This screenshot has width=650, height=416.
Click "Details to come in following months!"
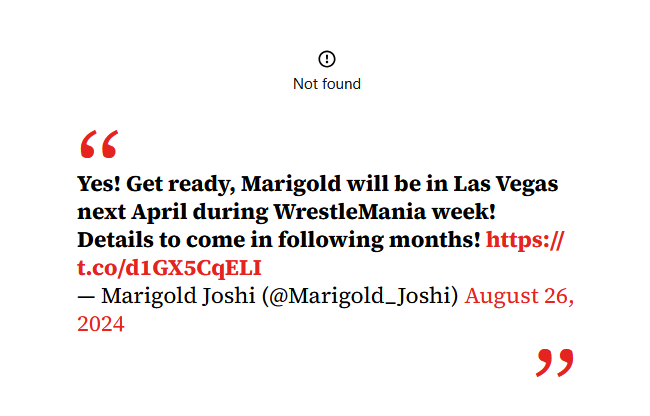[279, 240]
